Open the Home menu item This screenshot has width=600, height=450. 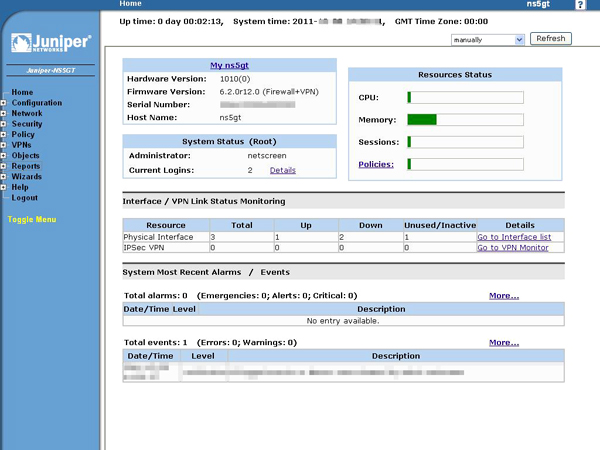(x=22, y=92)
